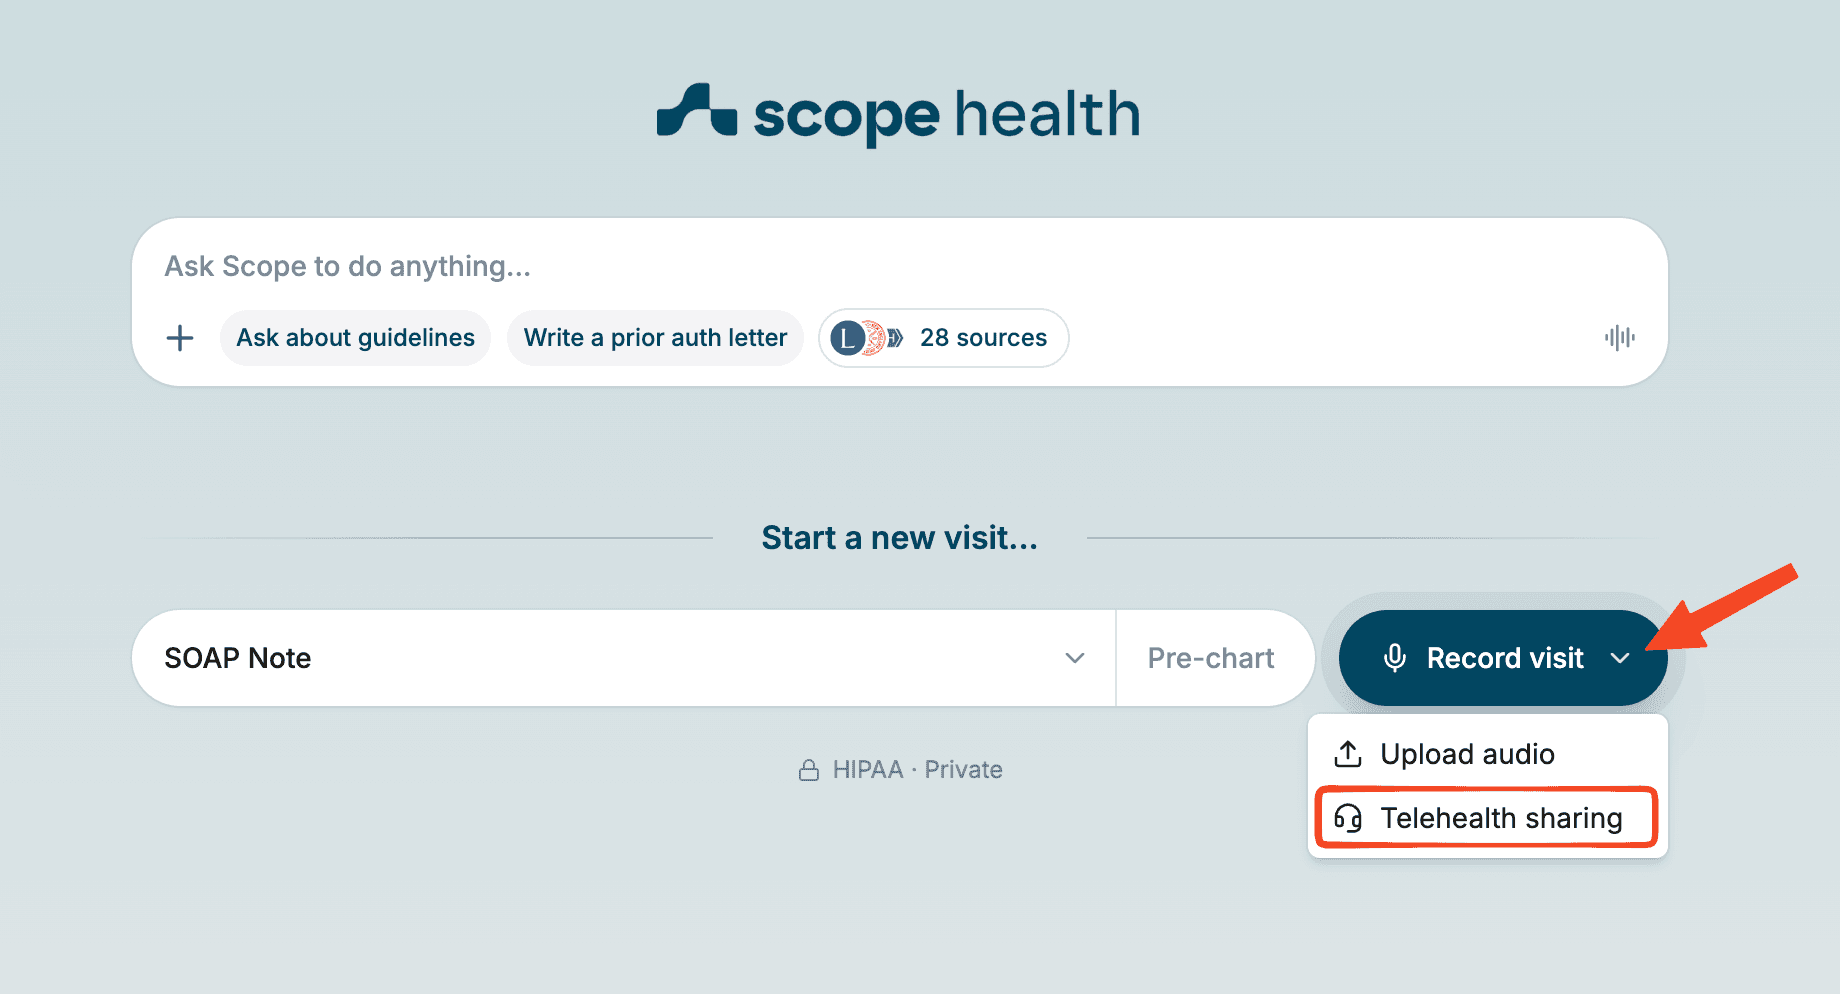The height and width of the screenshot is (994, 1840).
Task: Click the Ask about guidelines chip
Action: tap(355, 338)
